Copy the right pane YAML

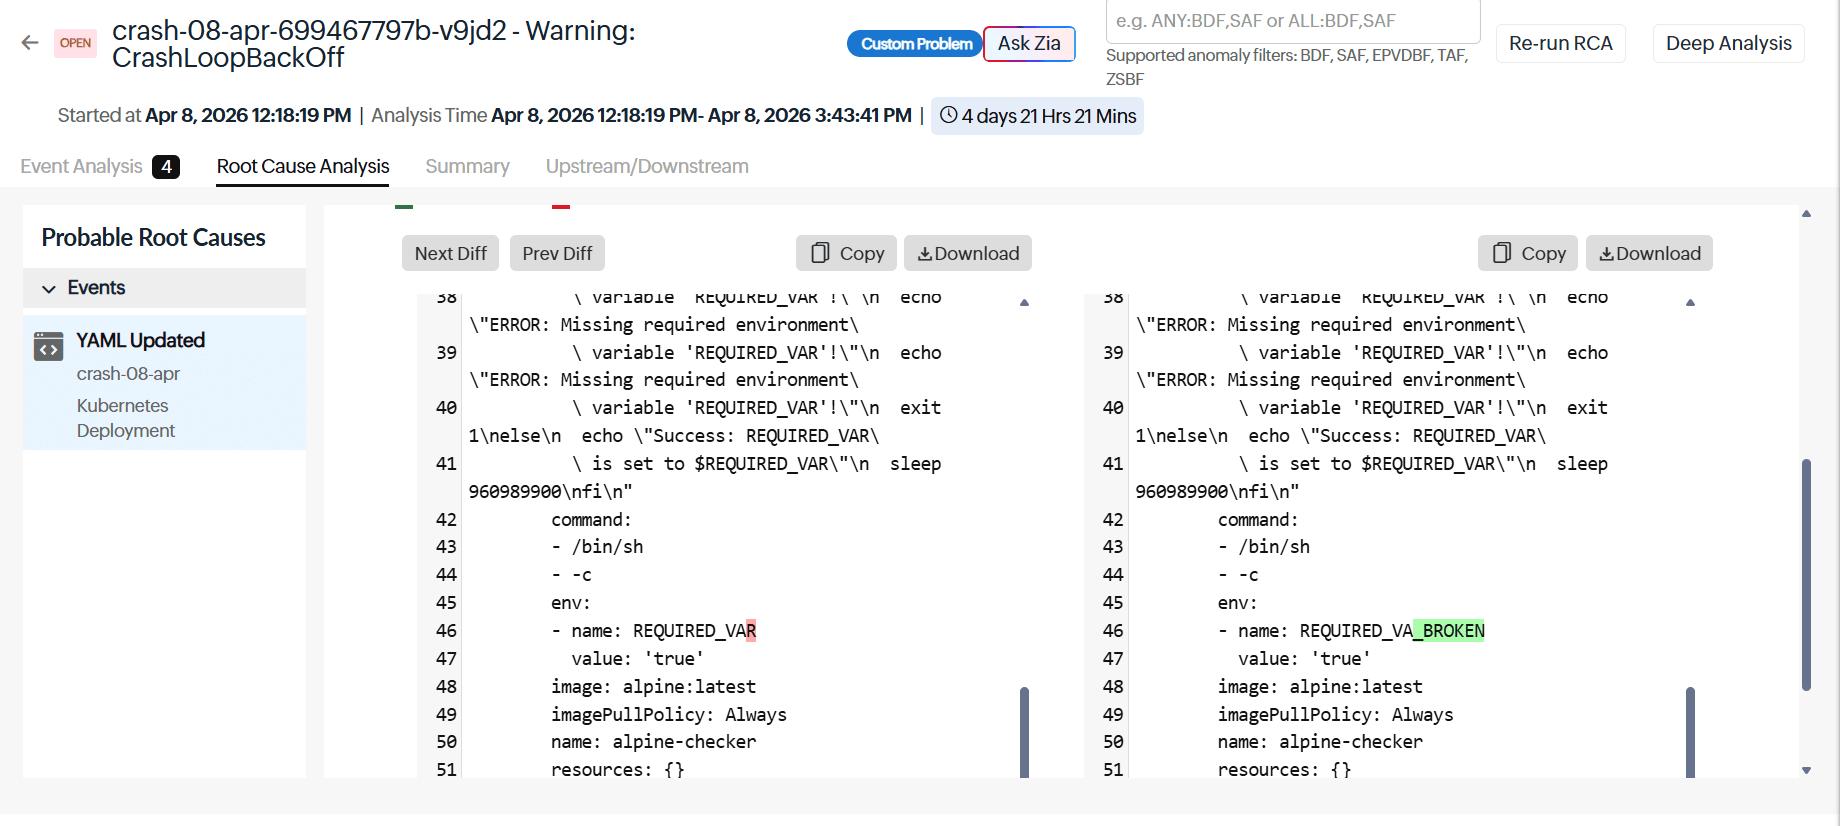click(1528, 254)
